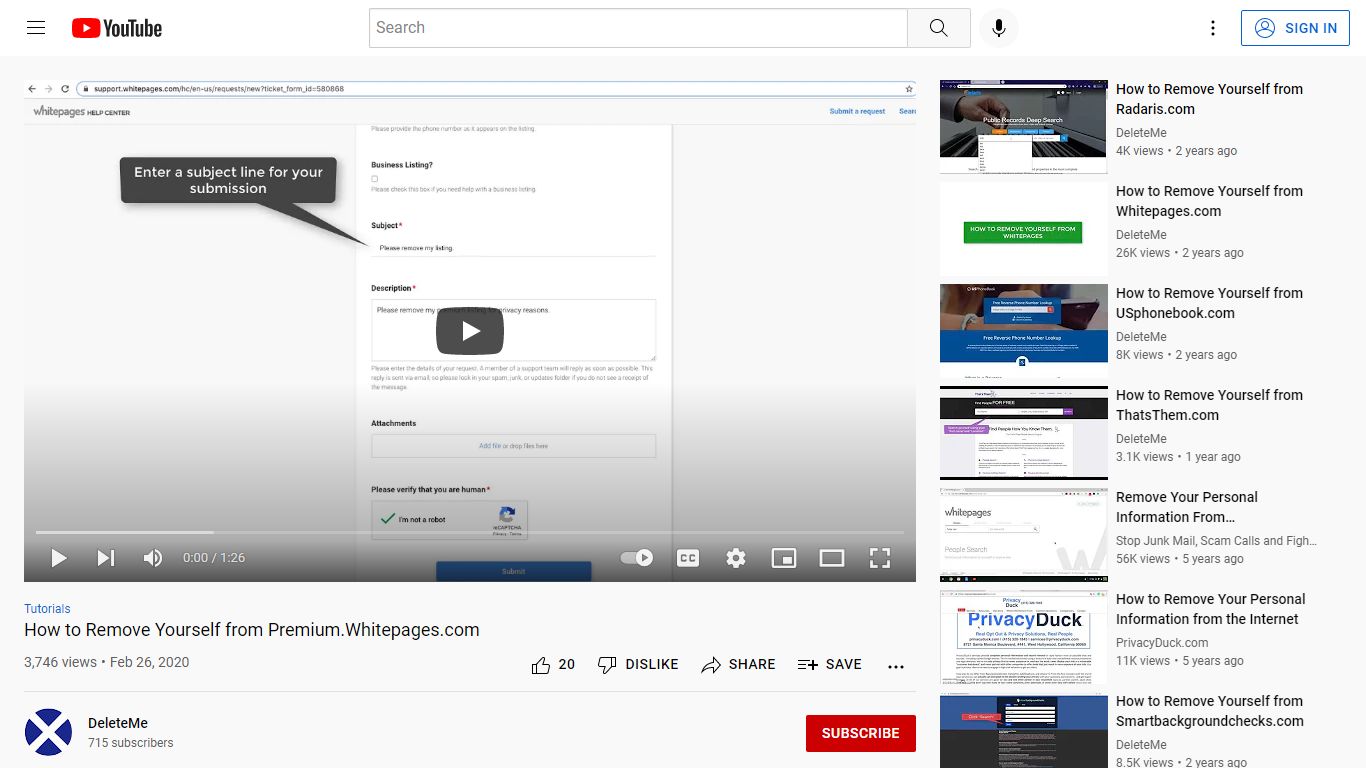The width and height of the screenshot is (1366, 768).
Task: Open the hamburger guide menu
Action: (36, 28)
